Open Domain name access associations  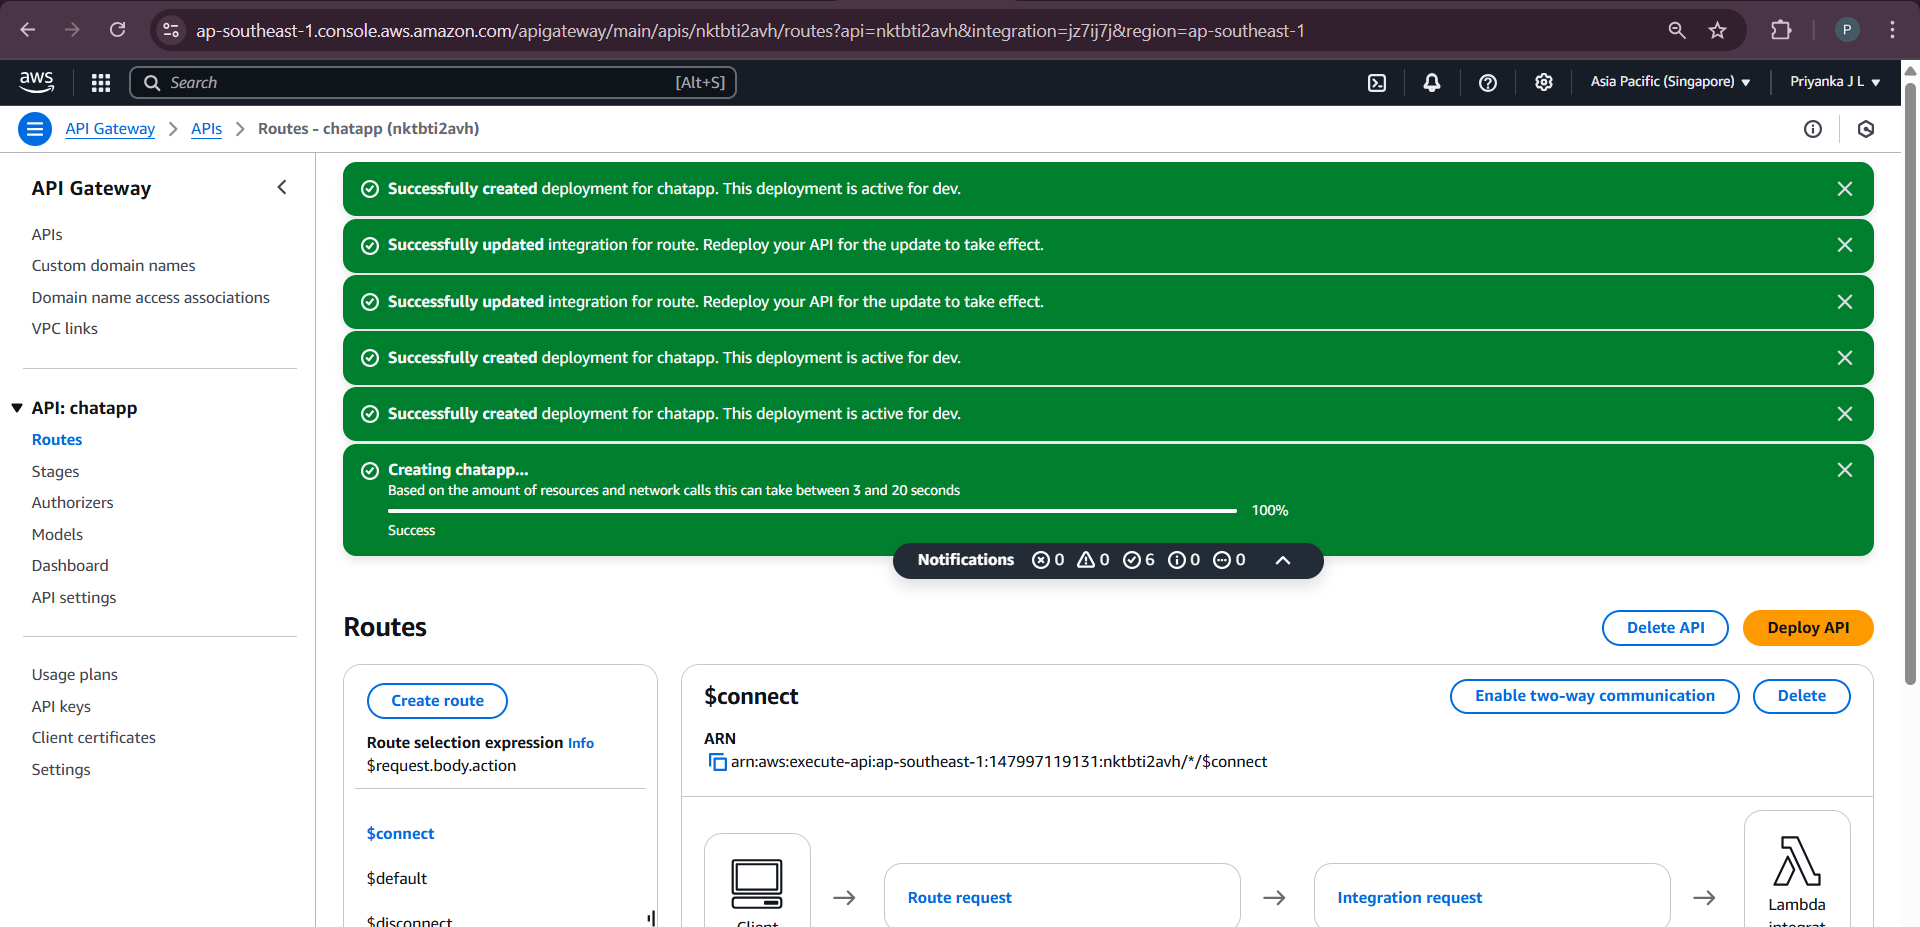[x=150, y=297]
